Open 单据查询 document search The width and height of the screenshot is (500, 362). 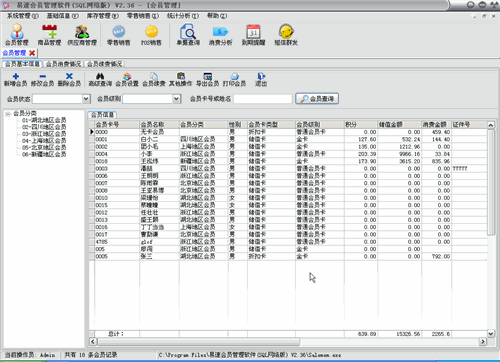tap(188, 35)
